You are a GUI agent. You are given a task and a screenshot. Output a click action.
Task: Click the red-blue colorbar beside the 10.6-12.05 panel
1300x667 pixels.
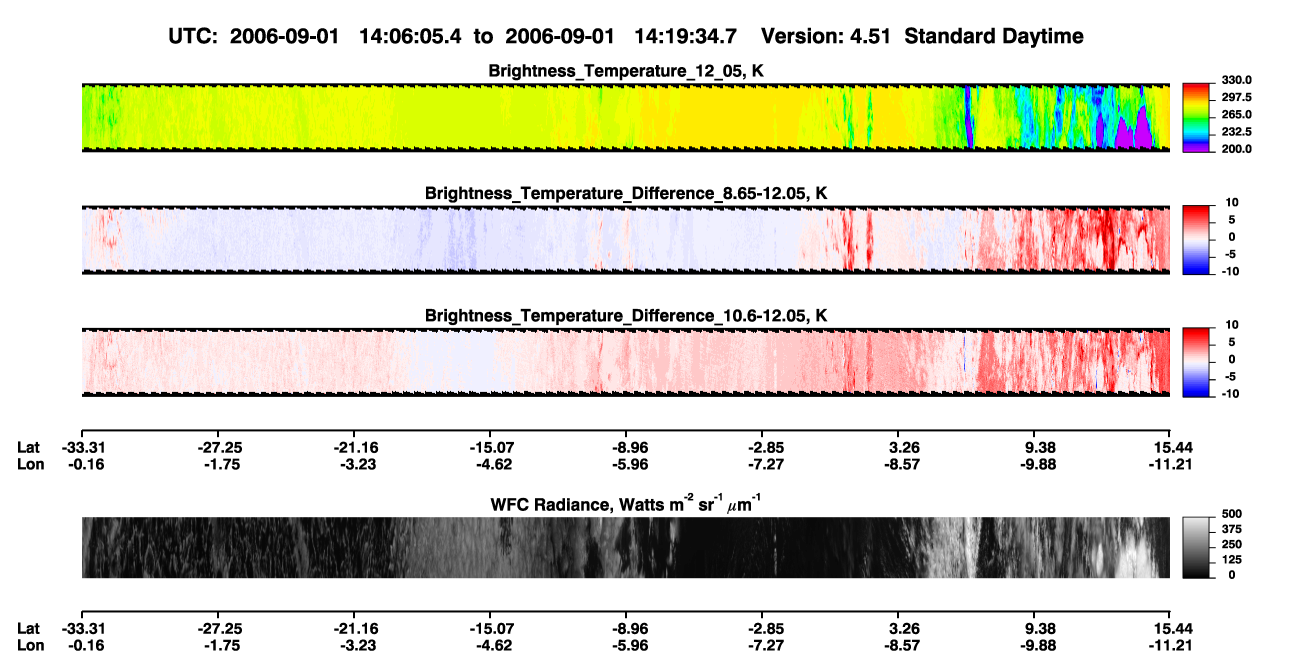[1196, 362]
